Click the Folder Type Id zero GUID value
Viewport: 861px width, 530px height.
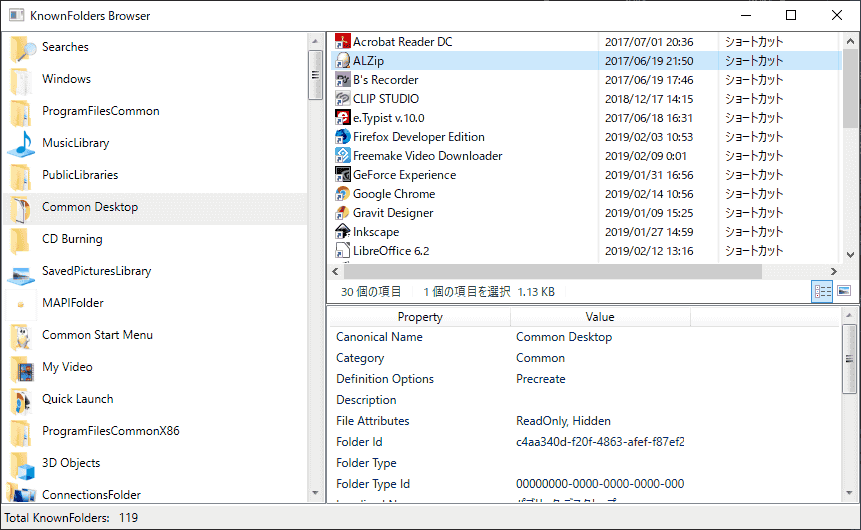click(x=600, y=484)
